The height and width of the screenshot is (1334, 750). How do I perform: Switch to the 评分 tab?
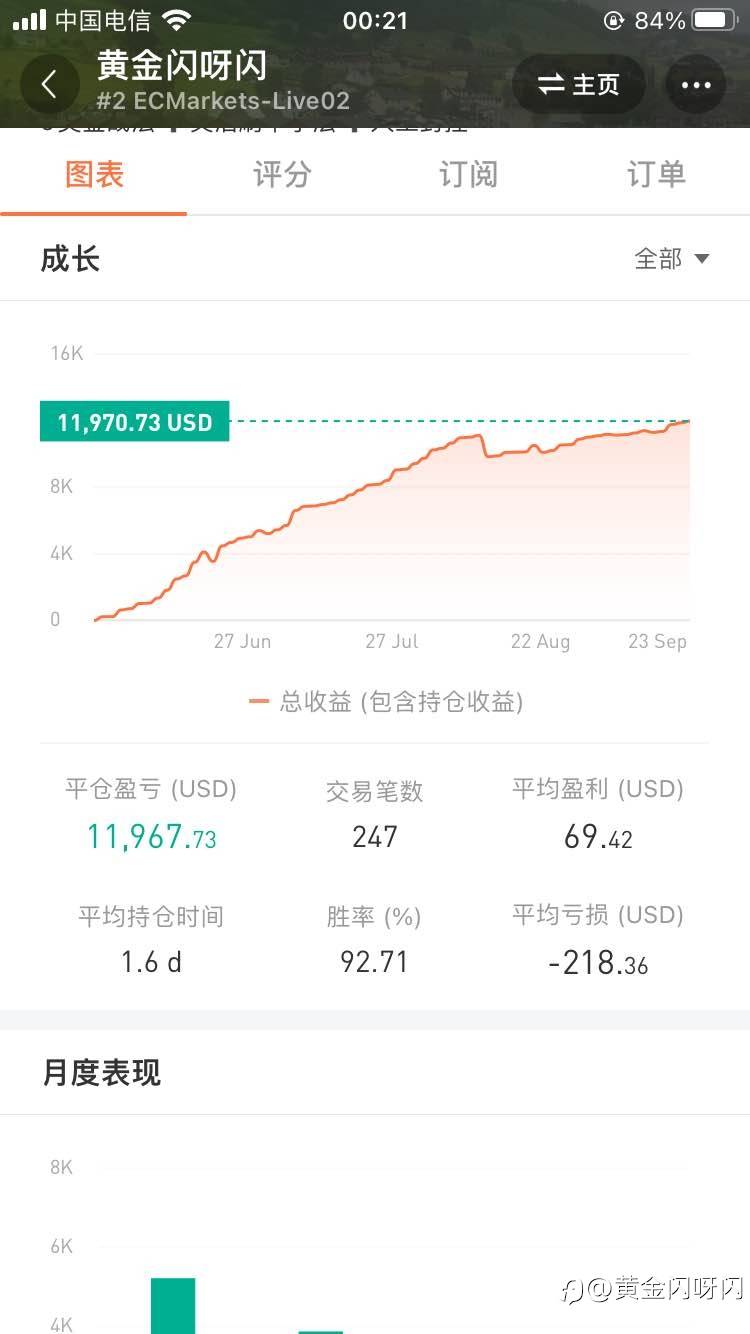click(281, 175)
